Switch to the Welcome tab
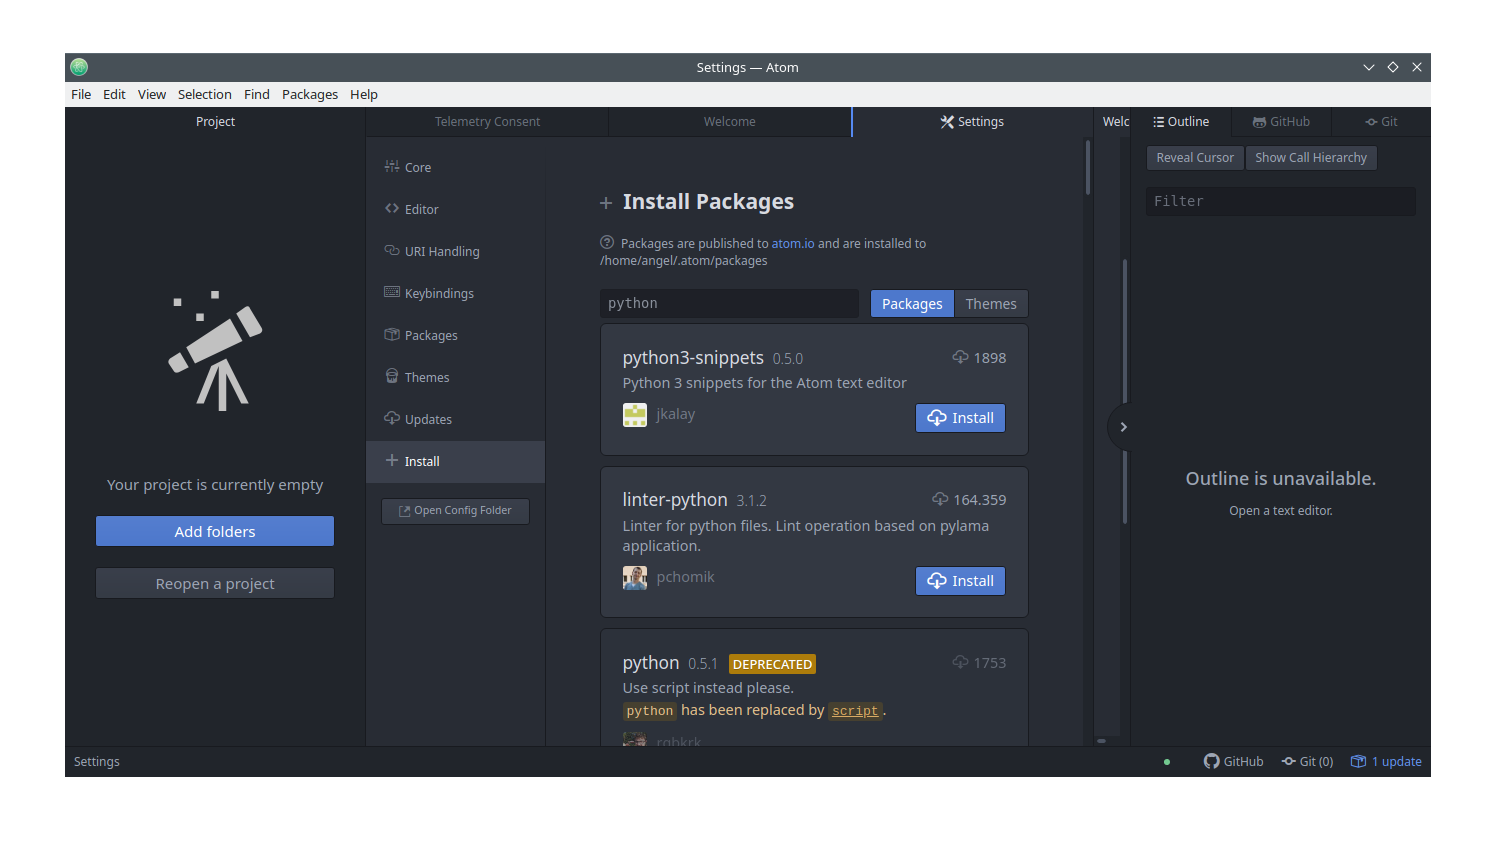 (x=730, y=122)
